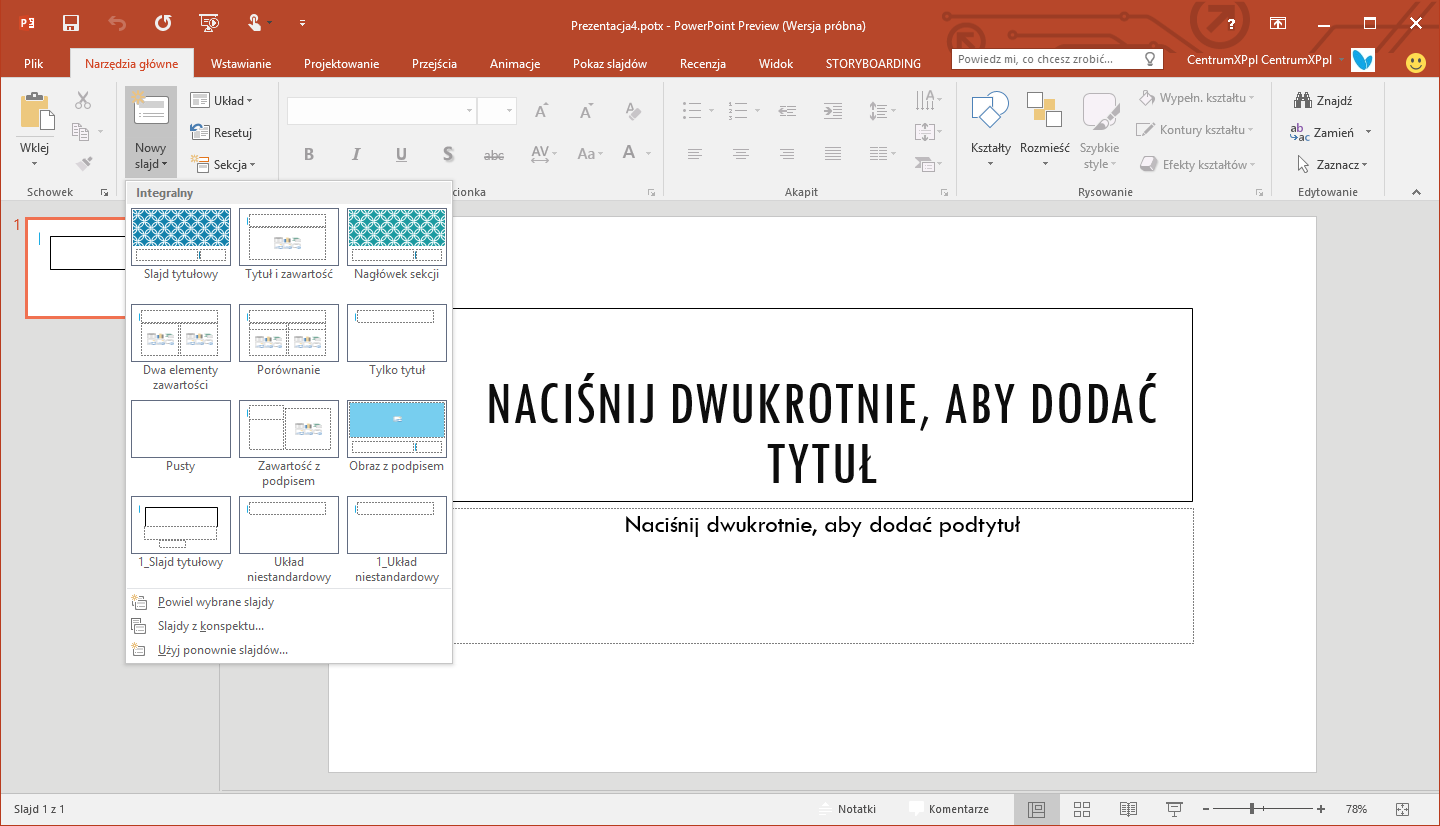
Task: Open the Sekcja dropdown
Action: [x=222, y=164]
